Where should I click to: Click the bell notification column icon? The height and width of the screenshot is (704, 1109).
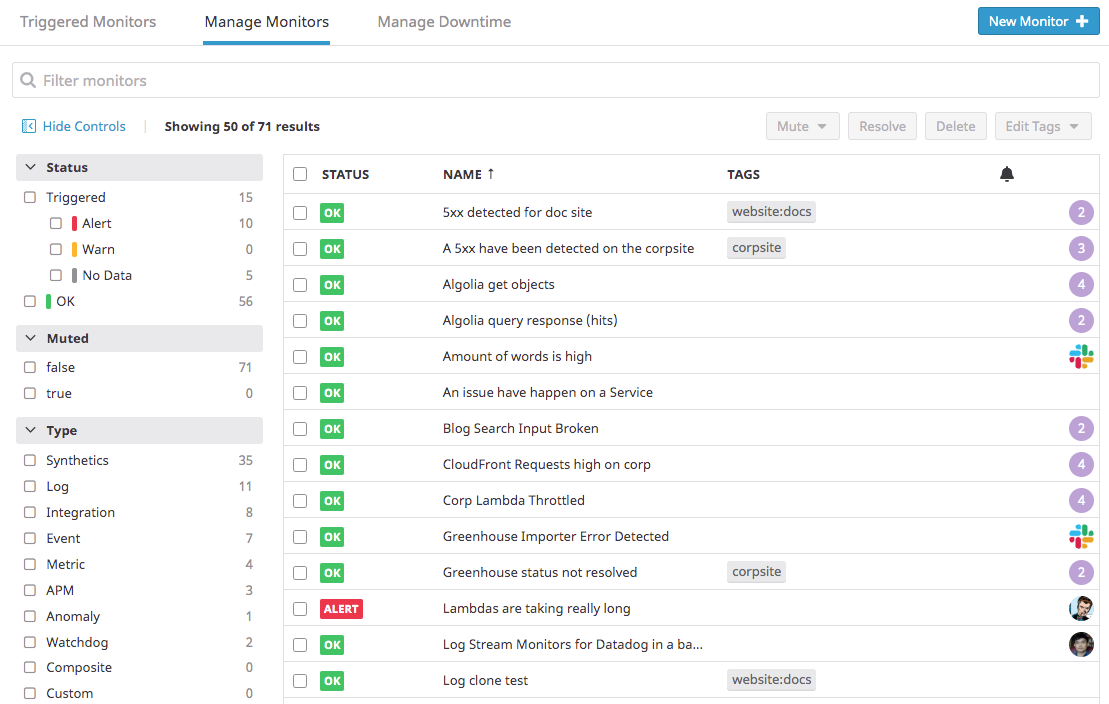[x=1006, y=174]
